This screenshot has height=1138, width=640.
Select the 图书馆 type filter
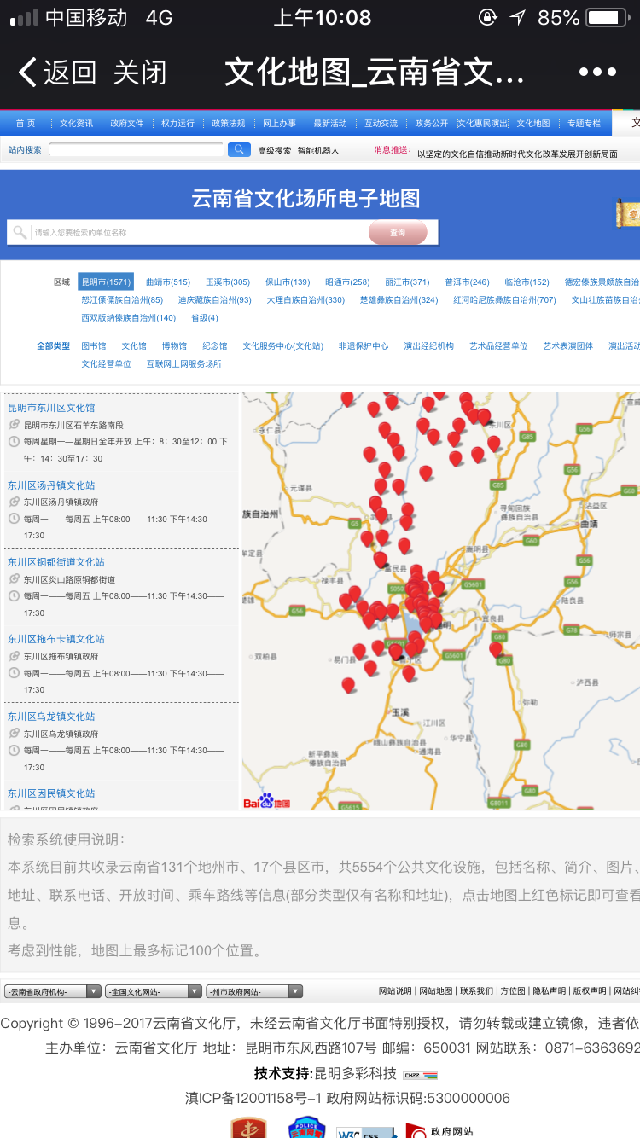pyautogui.click(x=93, y=346)
